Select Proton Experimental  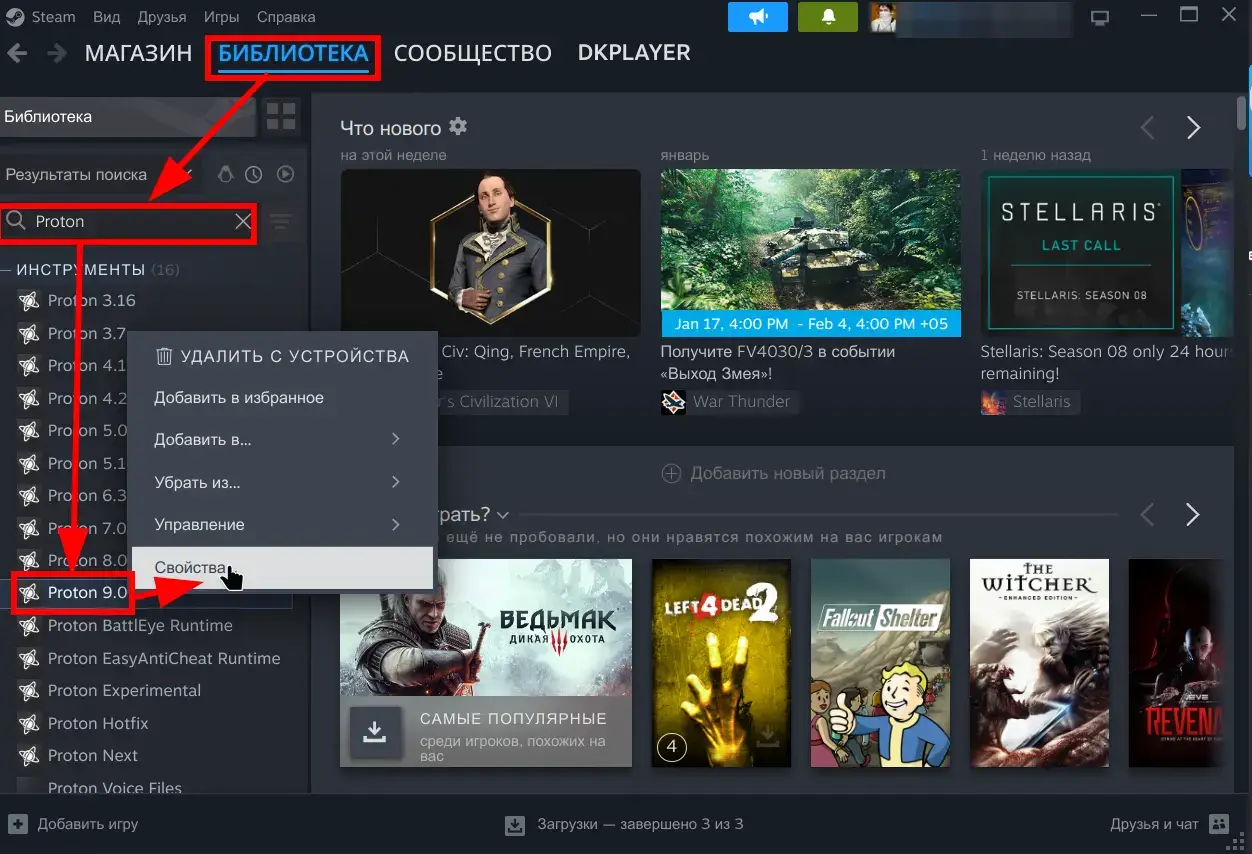pos(124,691)
